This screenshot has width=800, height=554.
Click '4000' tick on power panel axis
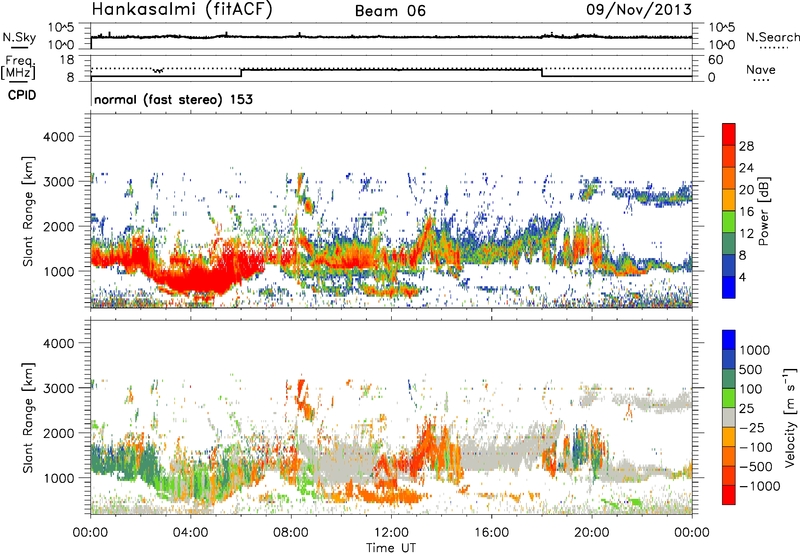point(58,137)
